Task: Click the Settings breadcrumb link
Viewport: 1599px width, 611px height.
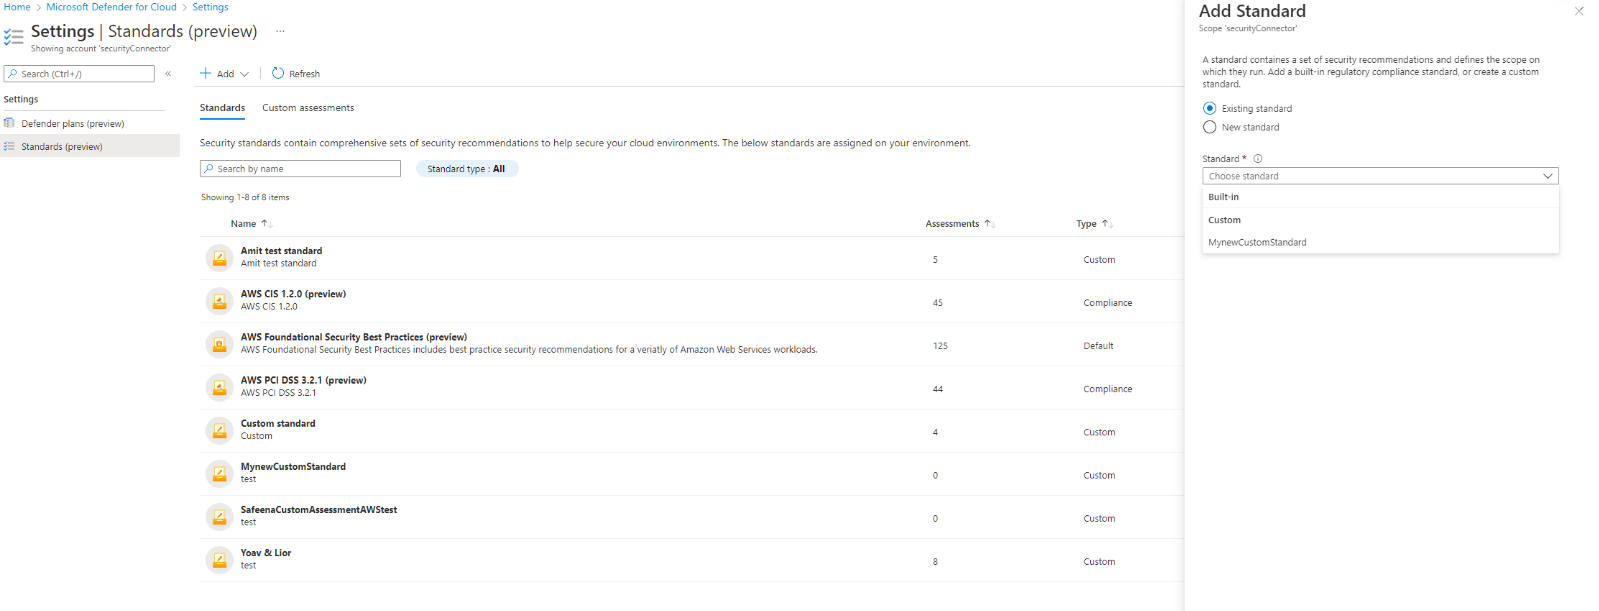Action: tap(210, 7)
